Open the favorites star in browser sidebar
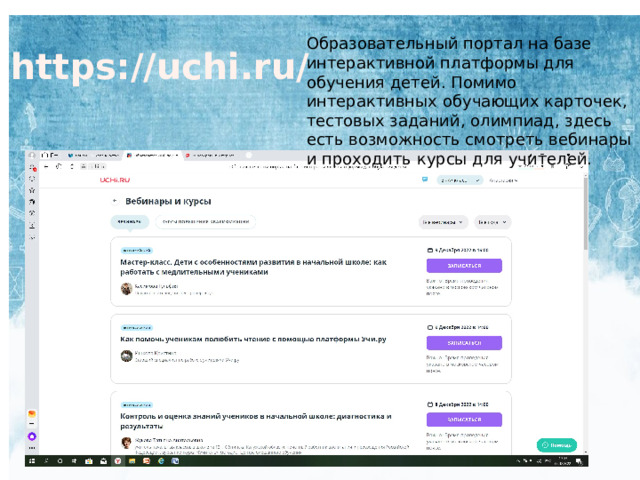The image size is (640, 480). click(32, 190)
